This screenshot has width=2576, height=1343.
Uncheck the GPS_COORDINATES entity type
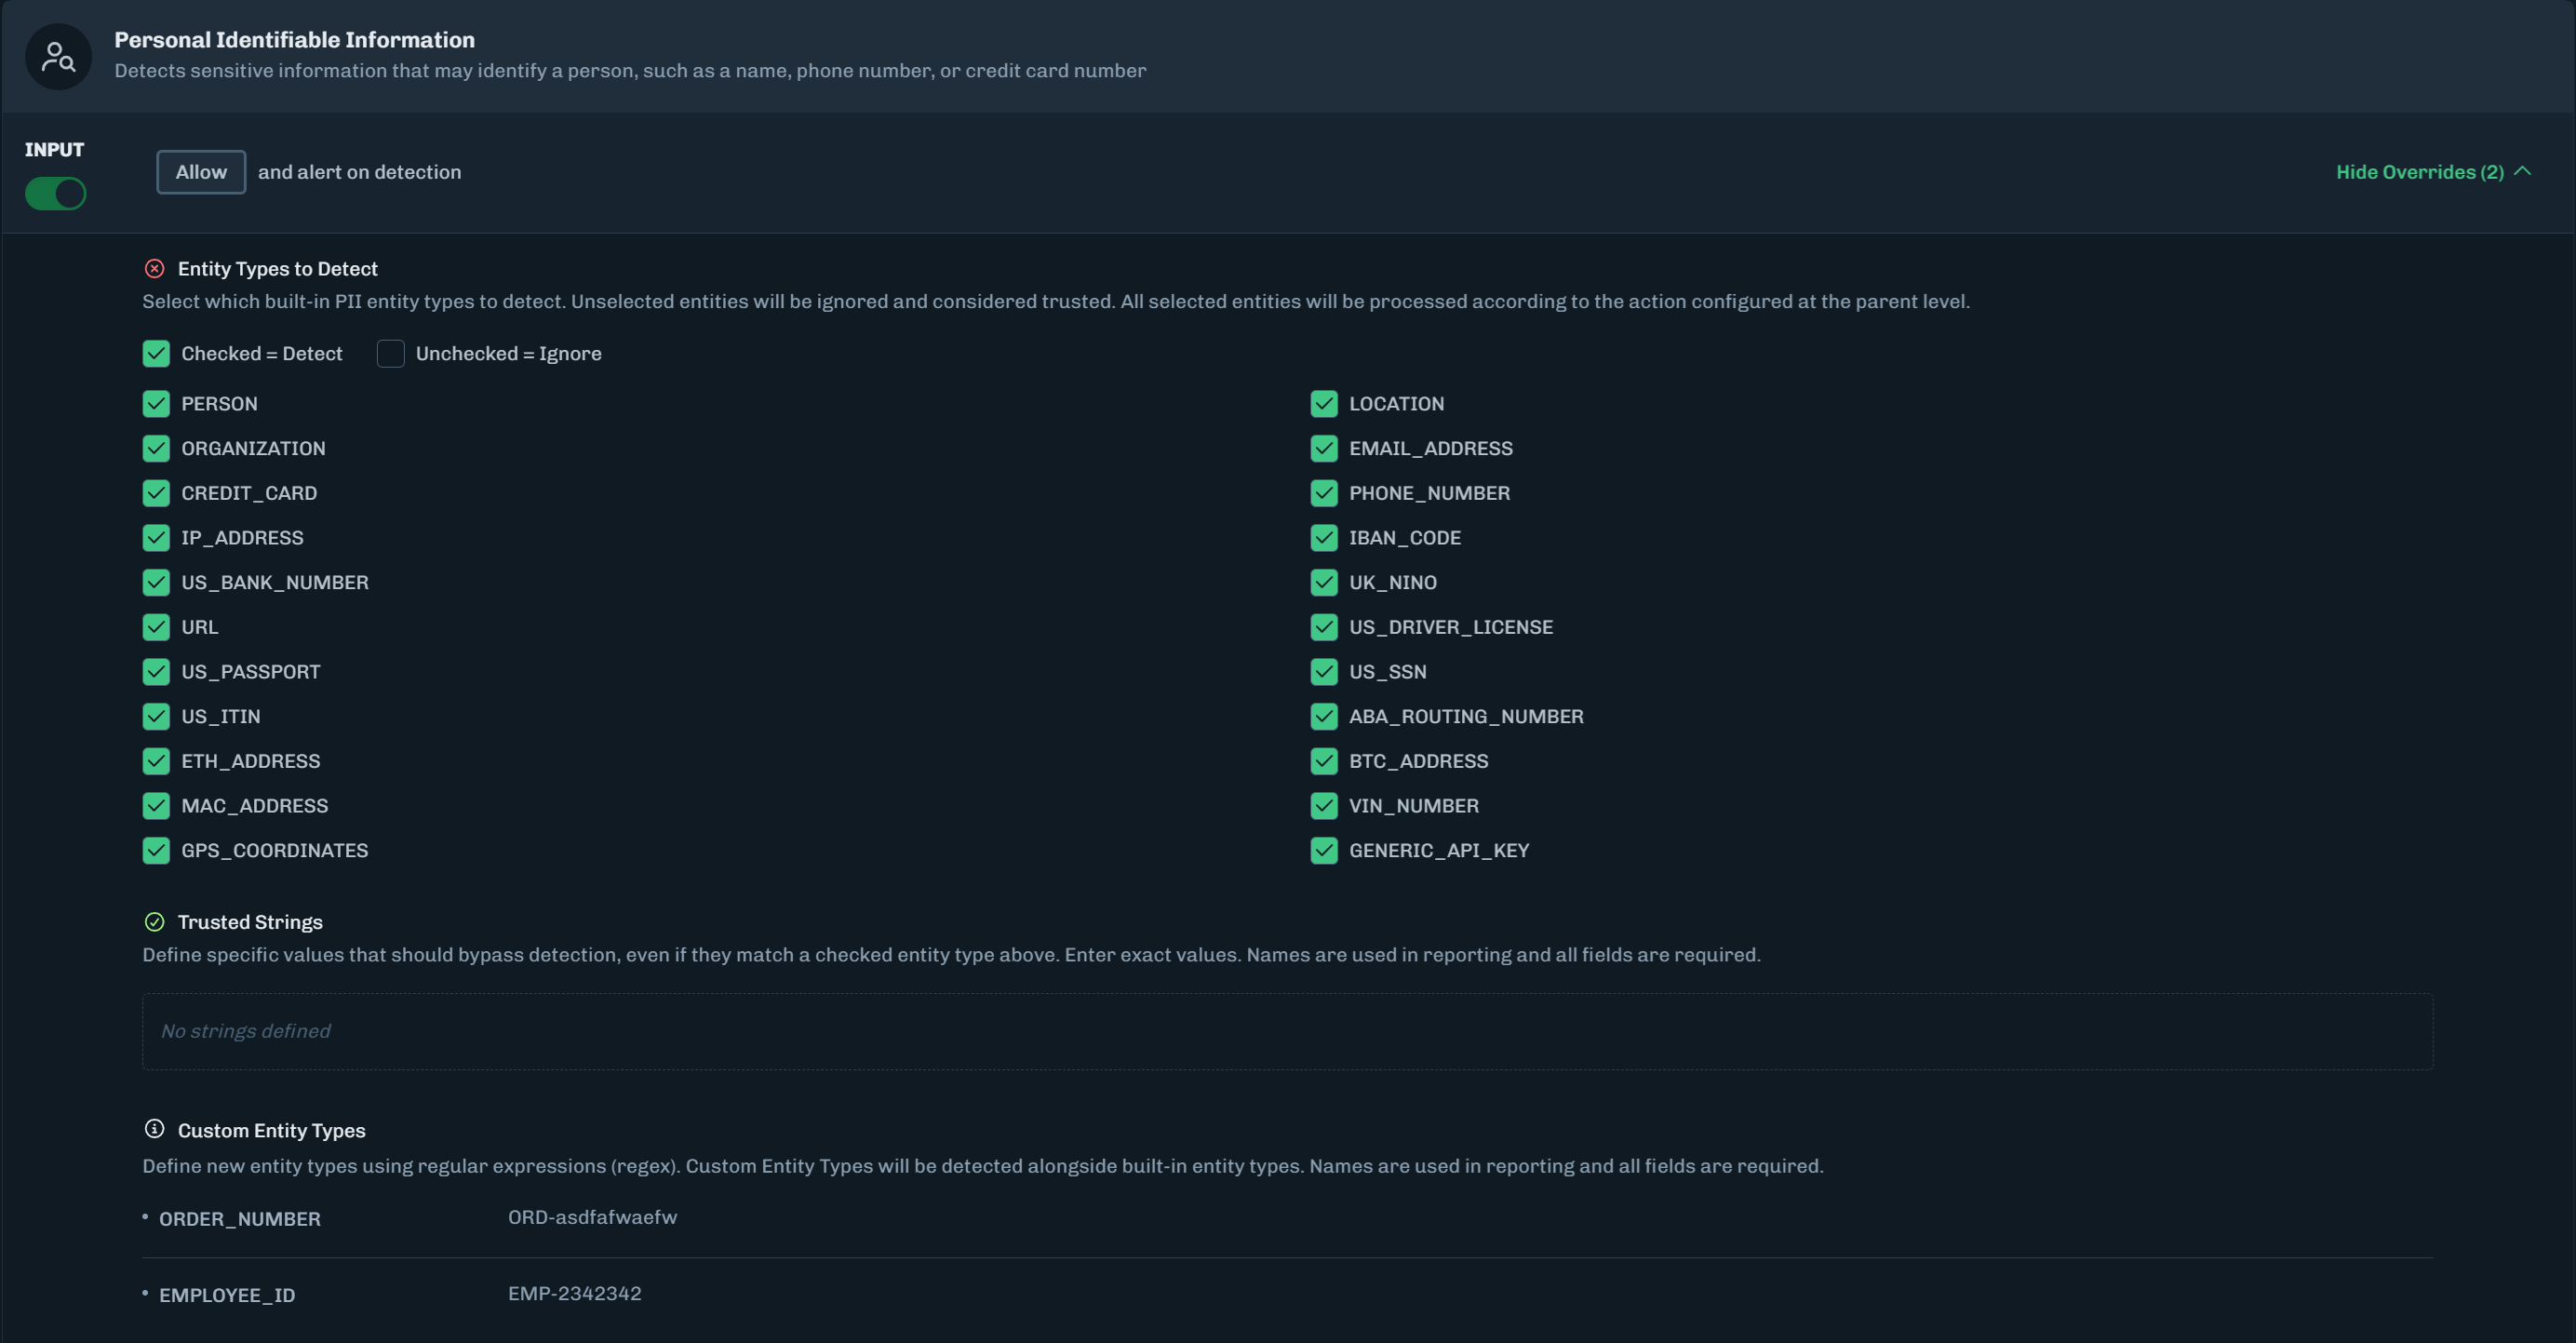(x=156, y=850)
